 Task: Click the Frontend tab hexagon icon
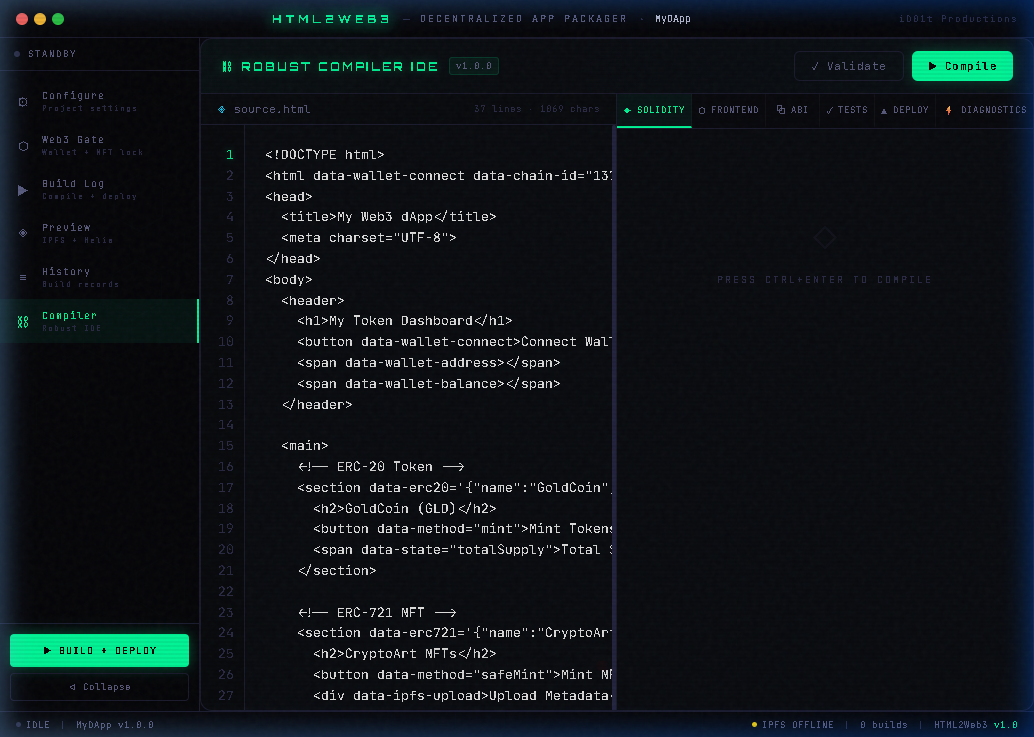tap(702, 110)
